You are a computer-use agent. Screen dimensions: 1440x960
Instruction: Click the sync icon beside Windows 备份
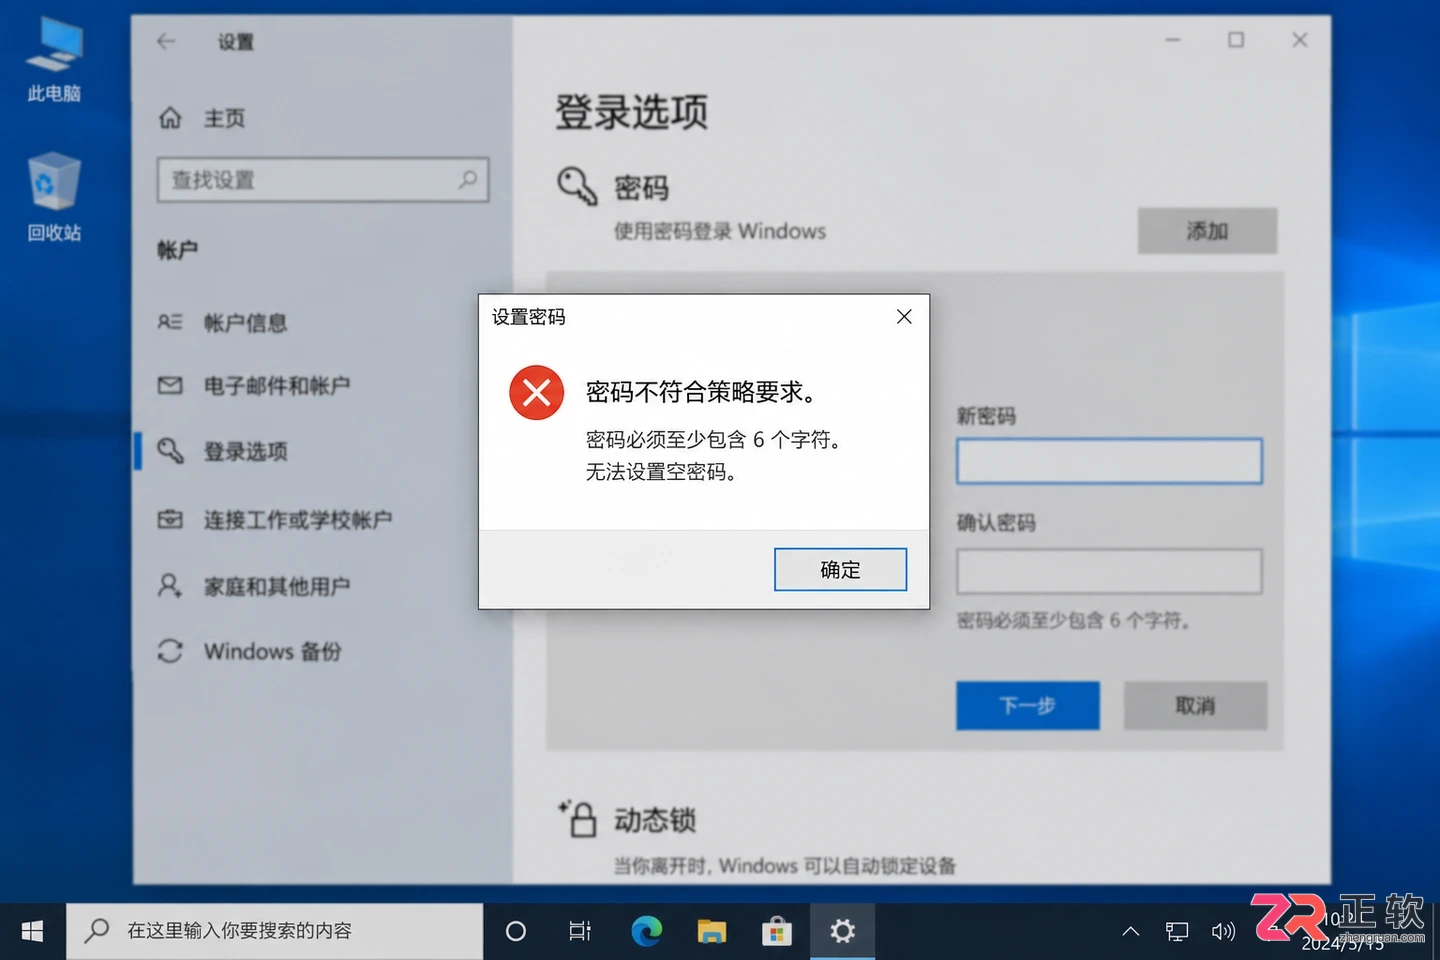pyautogui.click(x=170, y=651)
